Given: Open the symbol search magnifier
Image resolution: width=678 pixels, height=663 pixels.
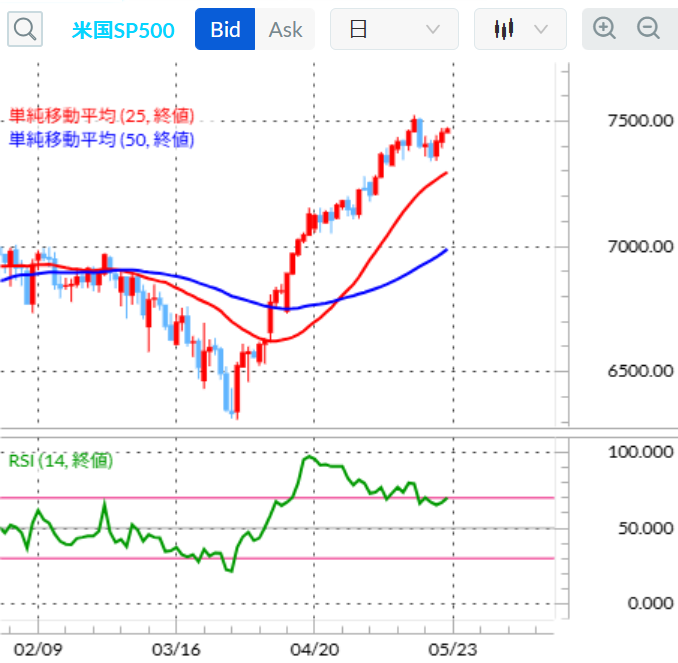Looking at the screenshot, I should [25, 29].
